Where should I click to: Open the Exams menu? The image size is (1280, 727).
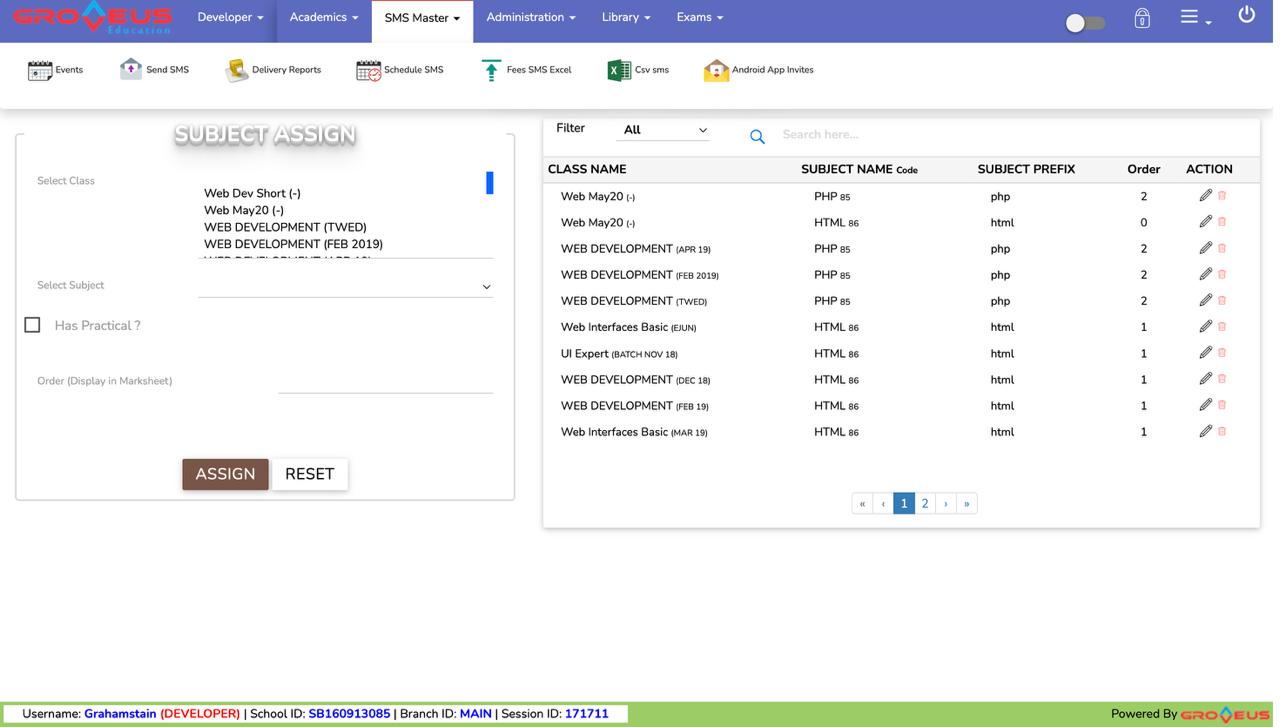699,17
